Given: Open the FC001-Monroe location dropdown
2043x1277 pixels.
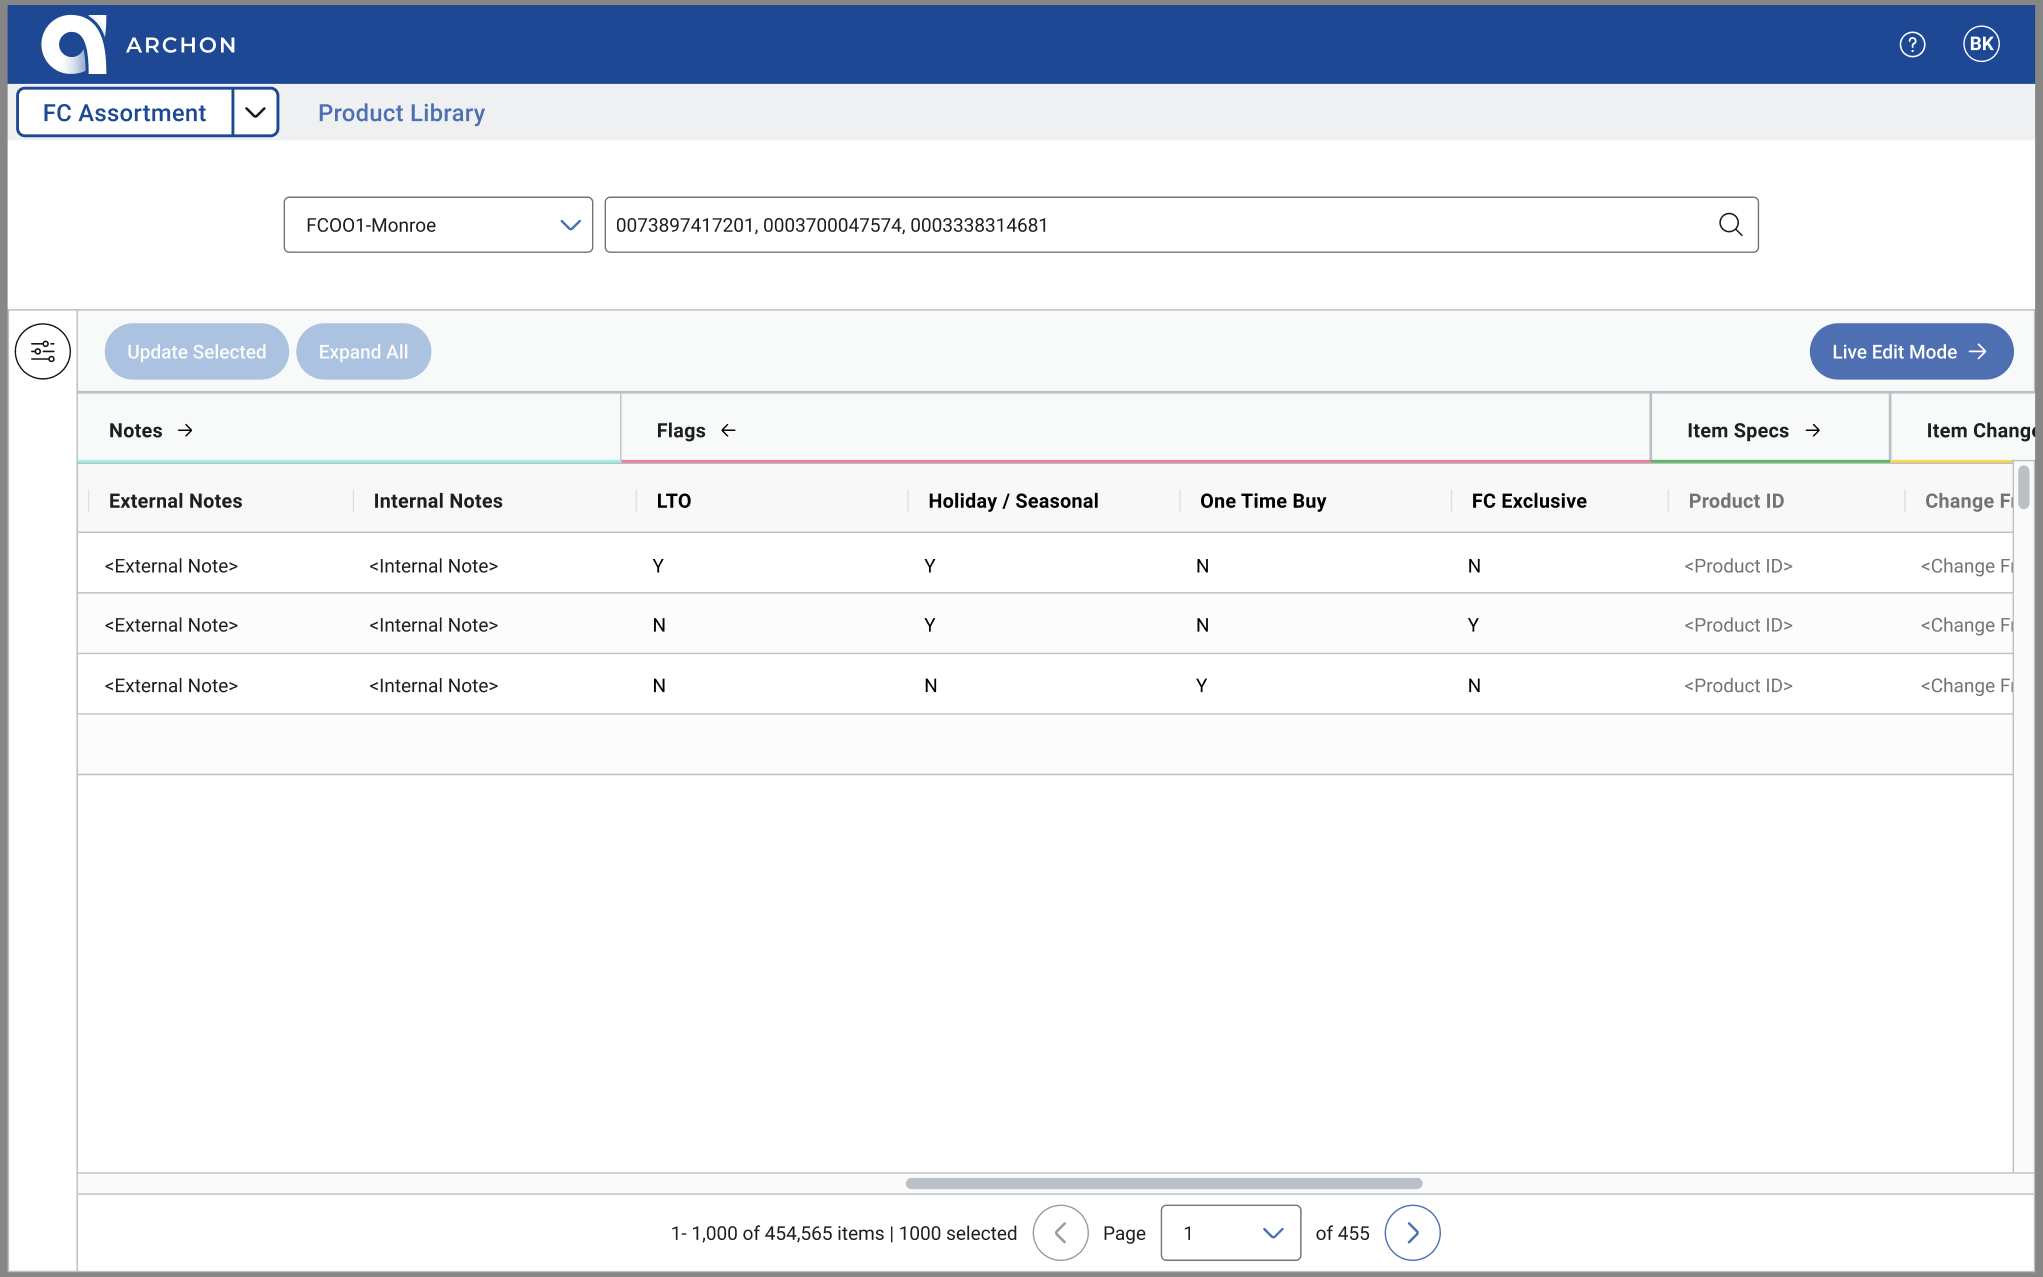Looking at the screenshot, I should (x=438, y=225).
